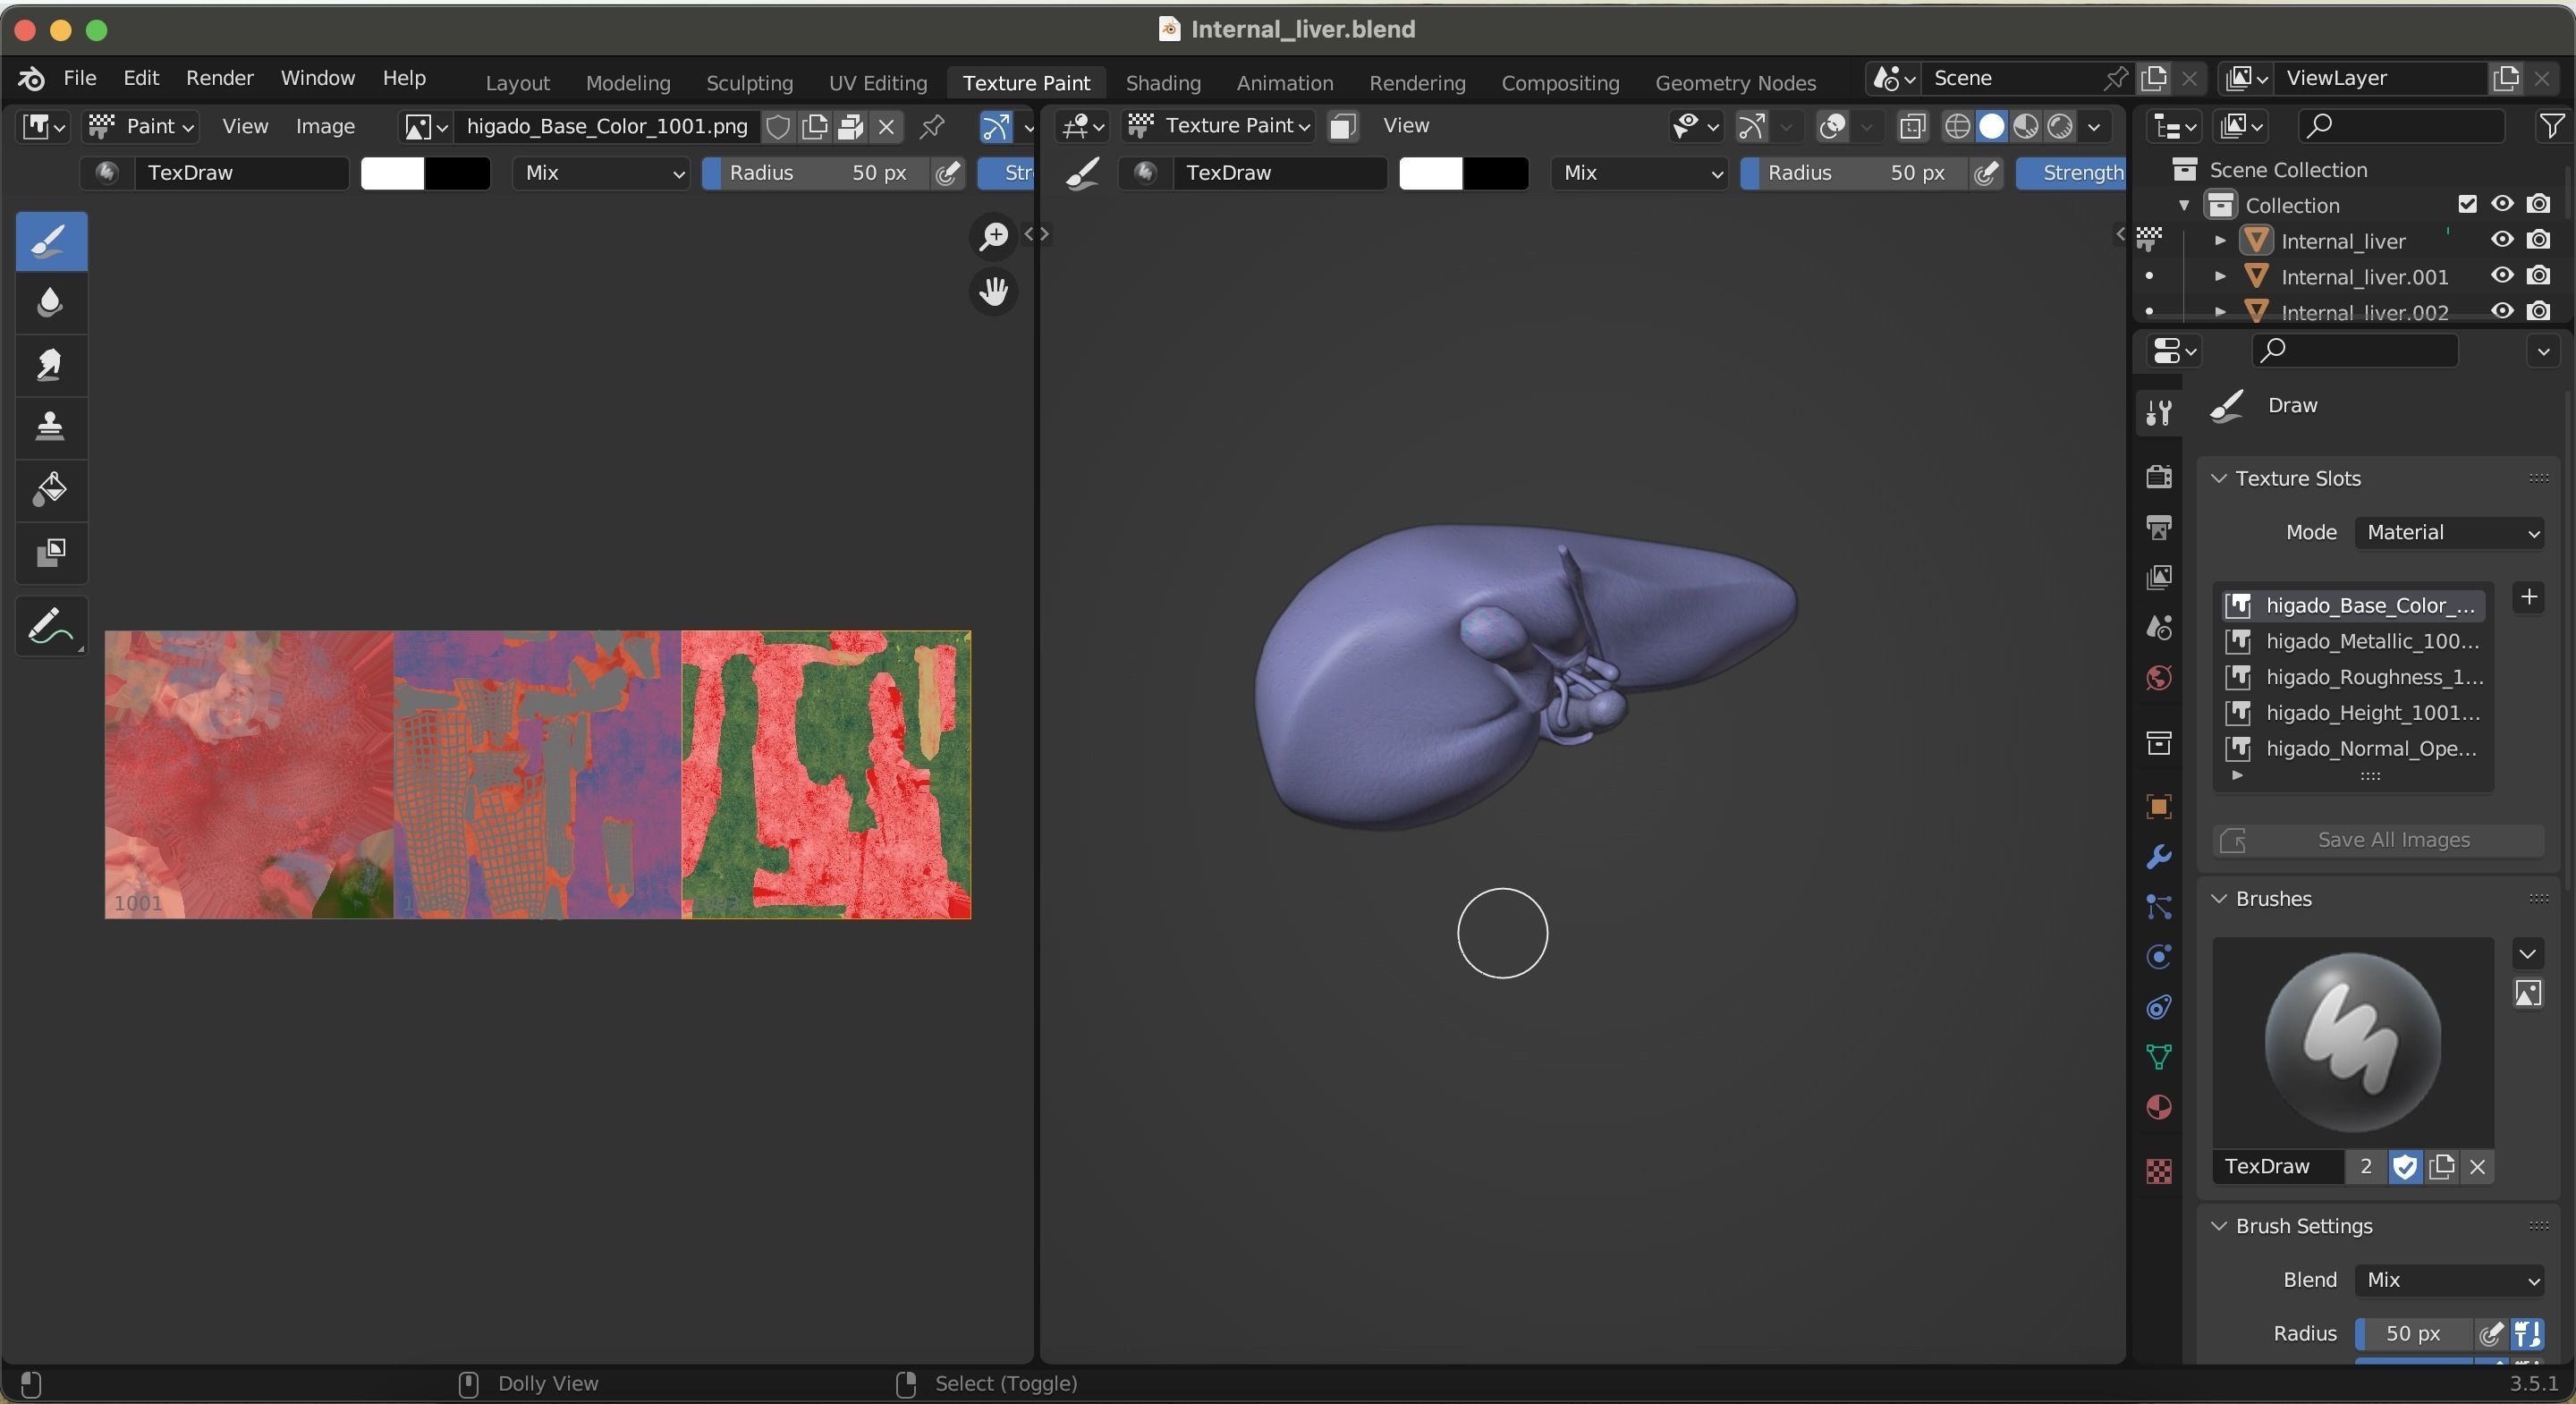The height and width of the screenshot is (1404, 2576).
Task: Toggle fake user shield for higado_Base_Color image
Action: (778, 126)
